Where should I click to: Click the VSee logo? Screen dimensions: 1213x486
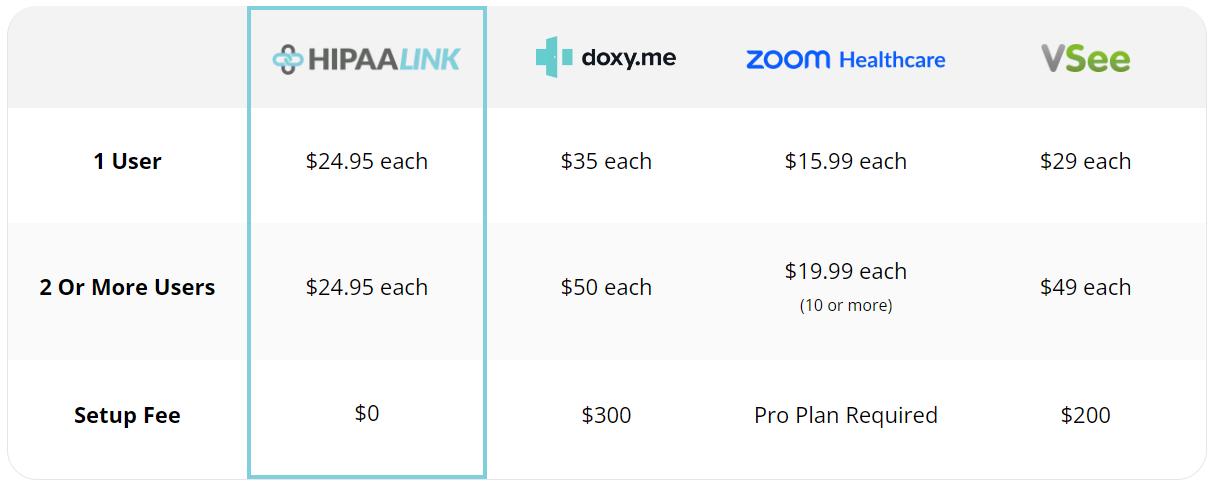pos(1085,59)
